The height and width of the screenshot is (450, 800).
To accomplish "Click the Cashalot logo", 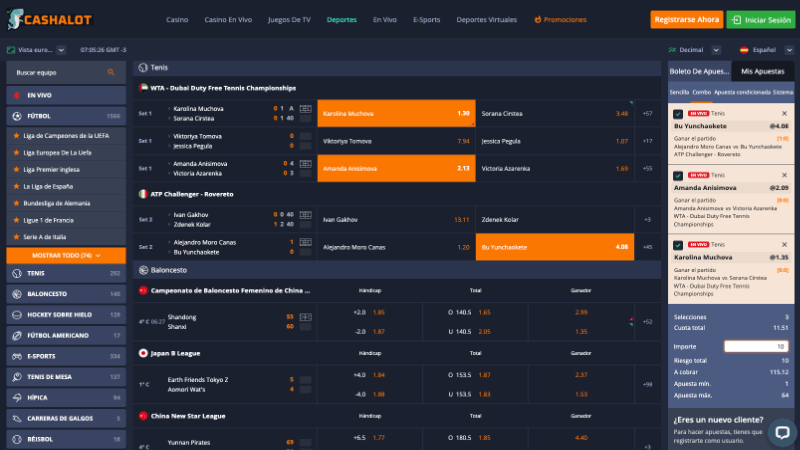I will point(49,19).
